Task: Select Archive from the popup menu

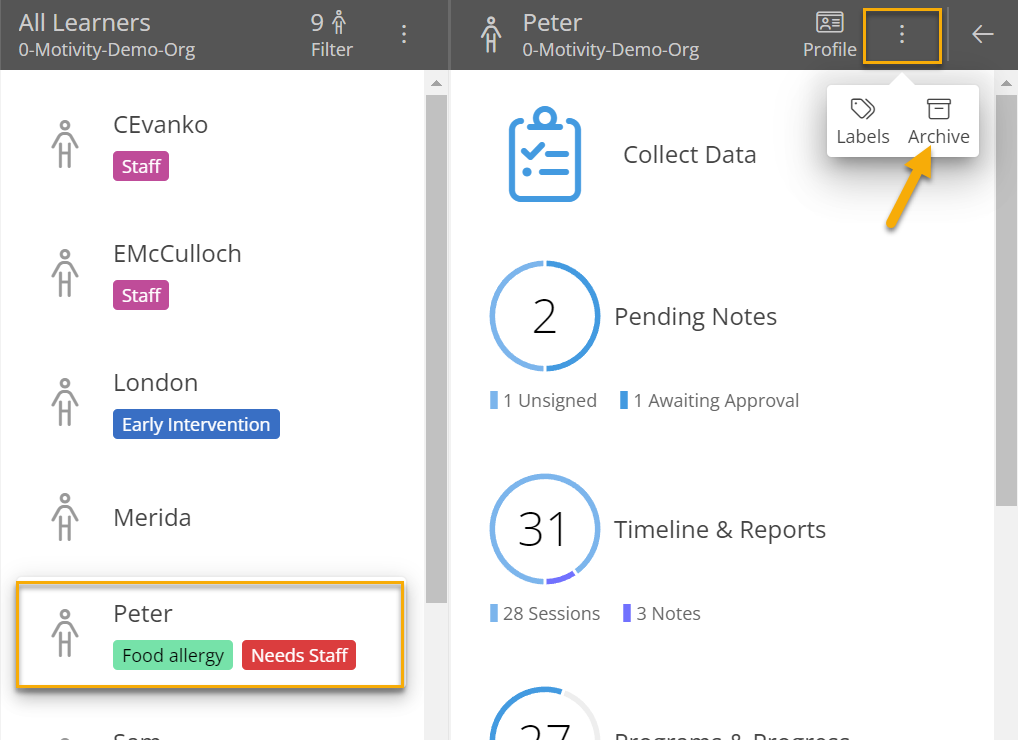Action: coord(938,120)
